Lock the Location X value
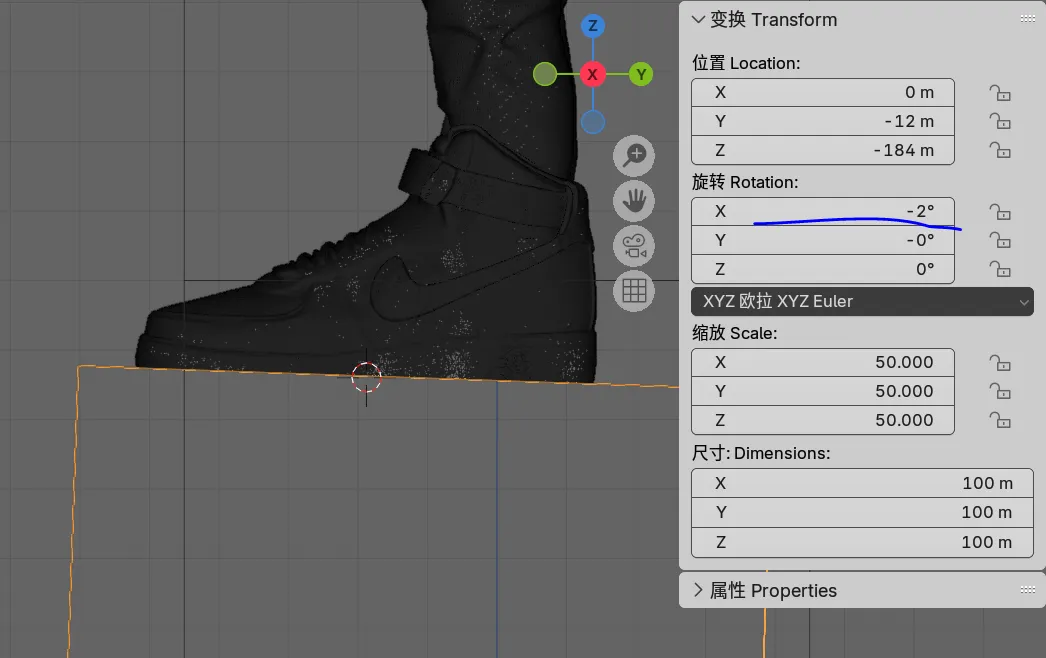 pyautogui.click(x=999, y=93)
